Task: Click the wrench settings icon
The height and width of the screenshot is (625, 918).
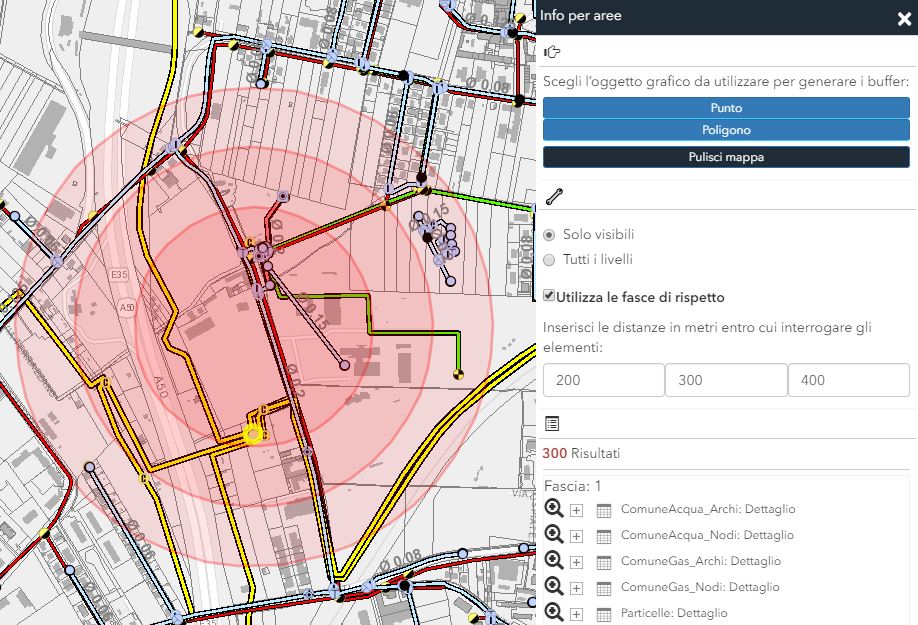Action: 554,197
